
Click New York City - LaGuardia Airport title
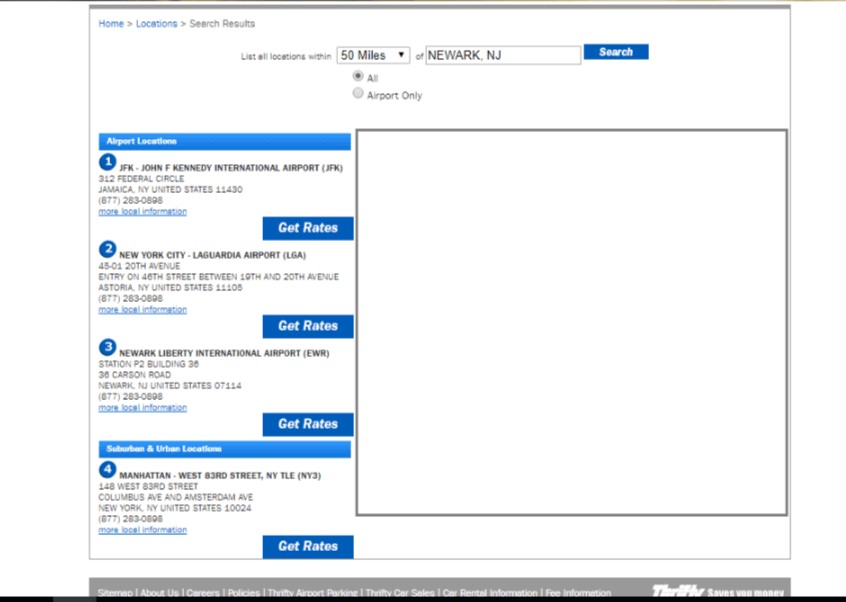(x=213, y=255)
